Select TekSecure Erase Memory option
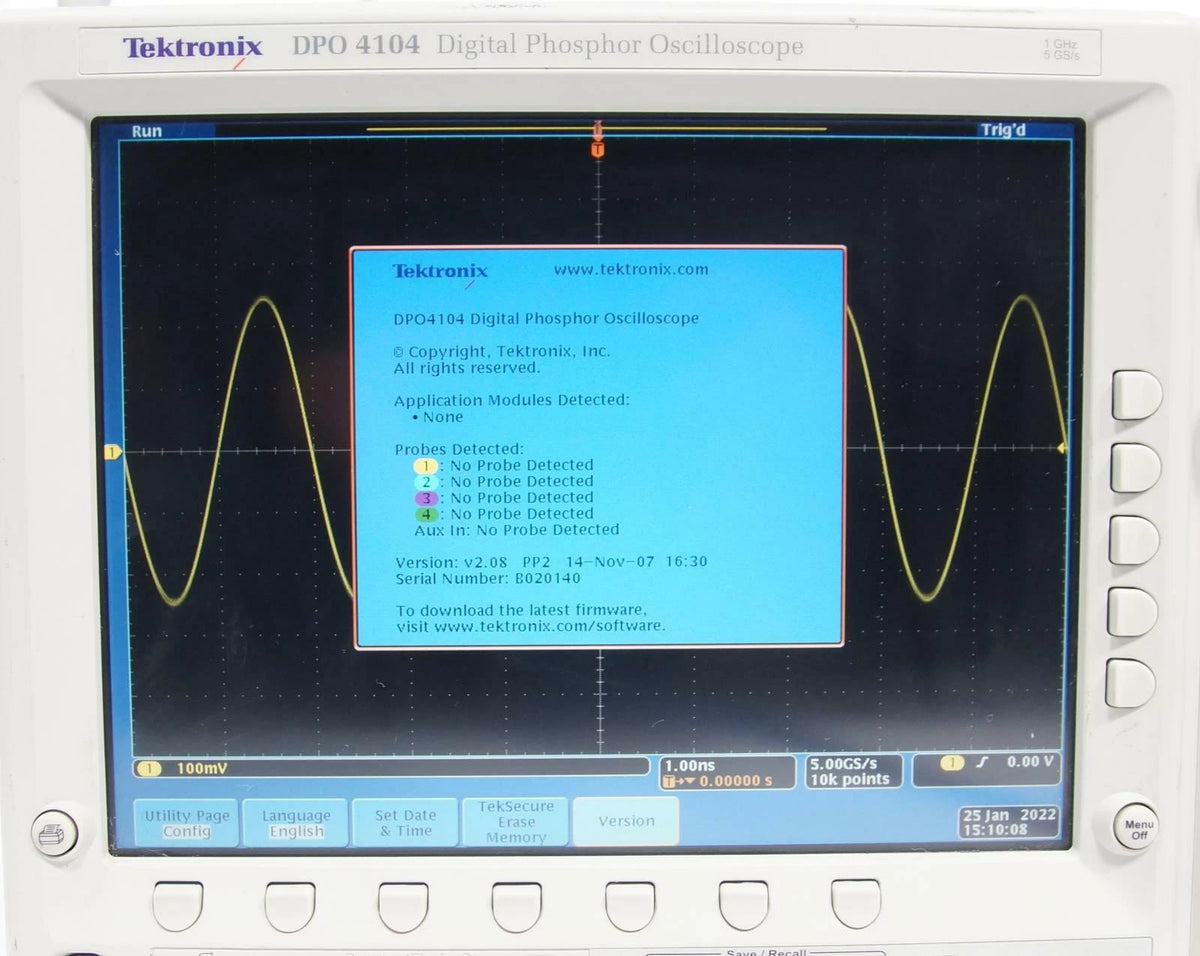This screenshot has width=1200, height=956. 516,822
